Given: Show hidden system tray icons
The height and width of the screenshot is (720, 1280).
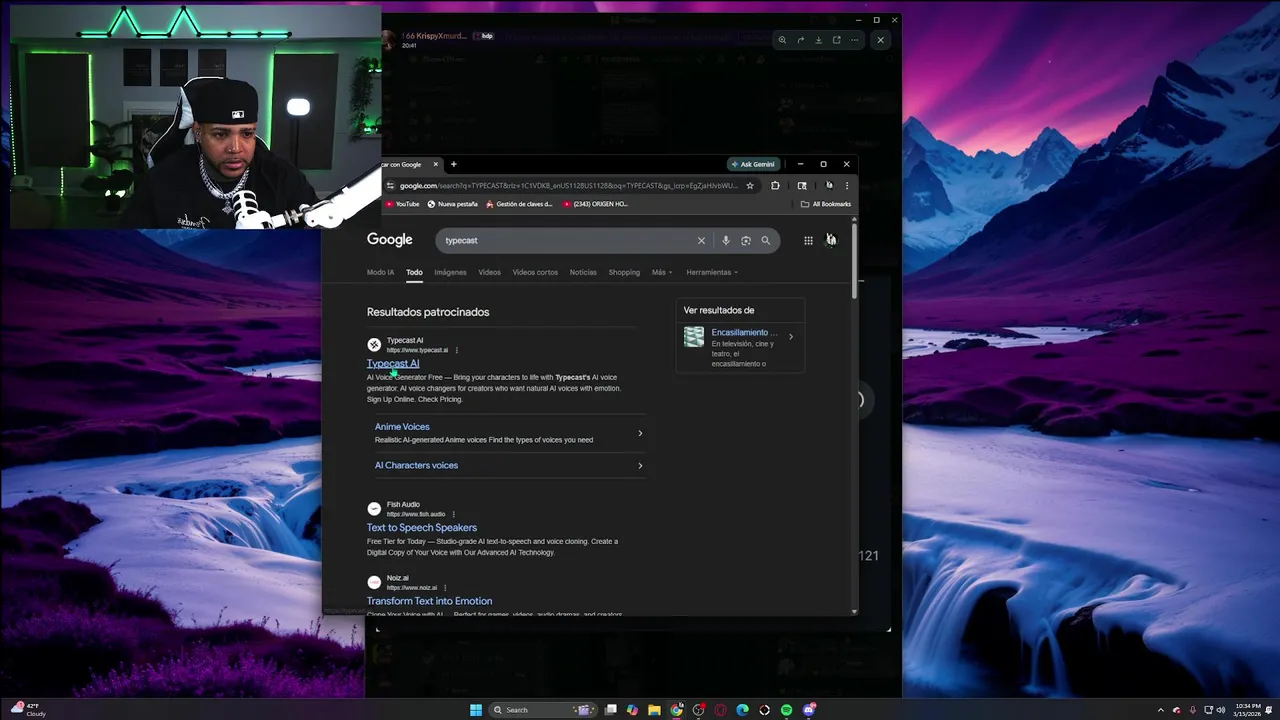Looking at the screenshot, I should [1160, 710].
